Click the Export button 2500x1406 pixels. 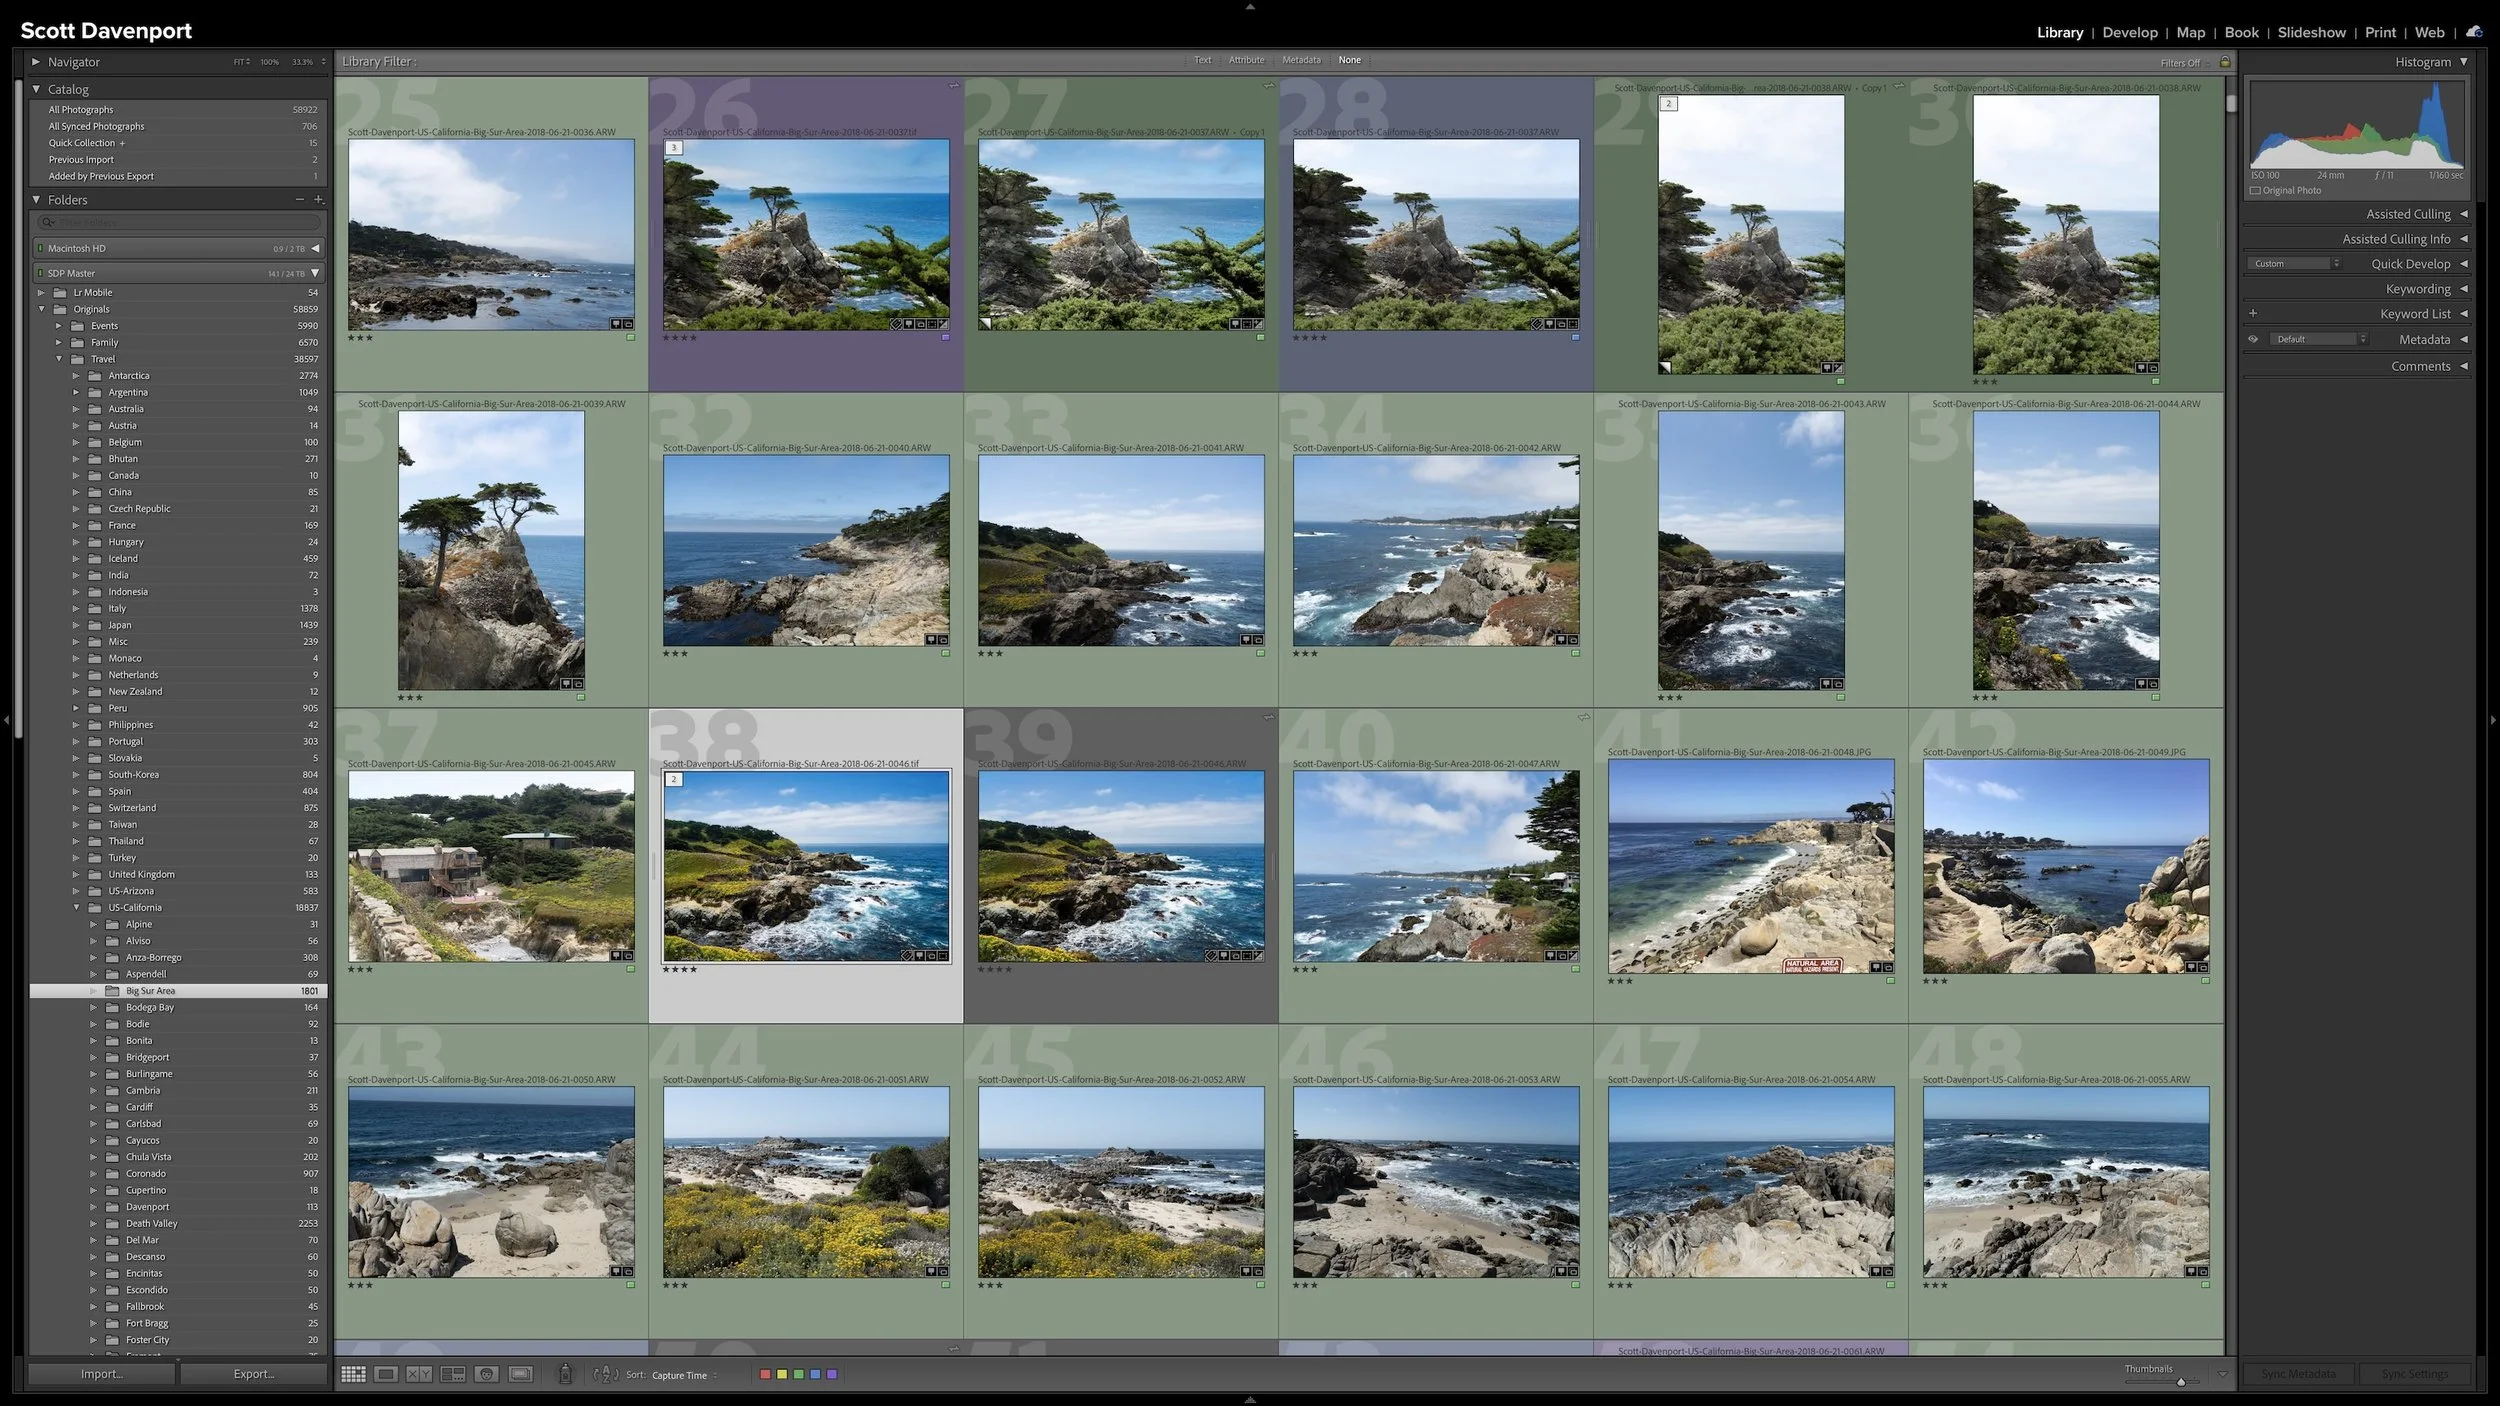pos(254,1374)
